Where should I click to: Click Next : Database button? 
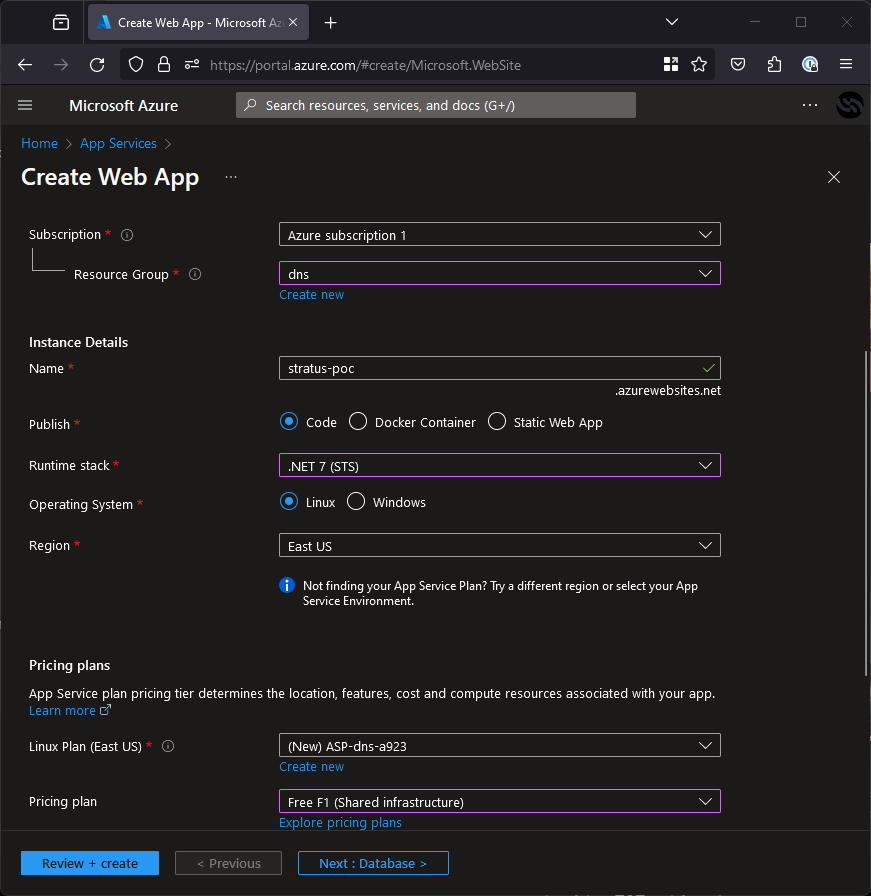(x=373, y=863)
